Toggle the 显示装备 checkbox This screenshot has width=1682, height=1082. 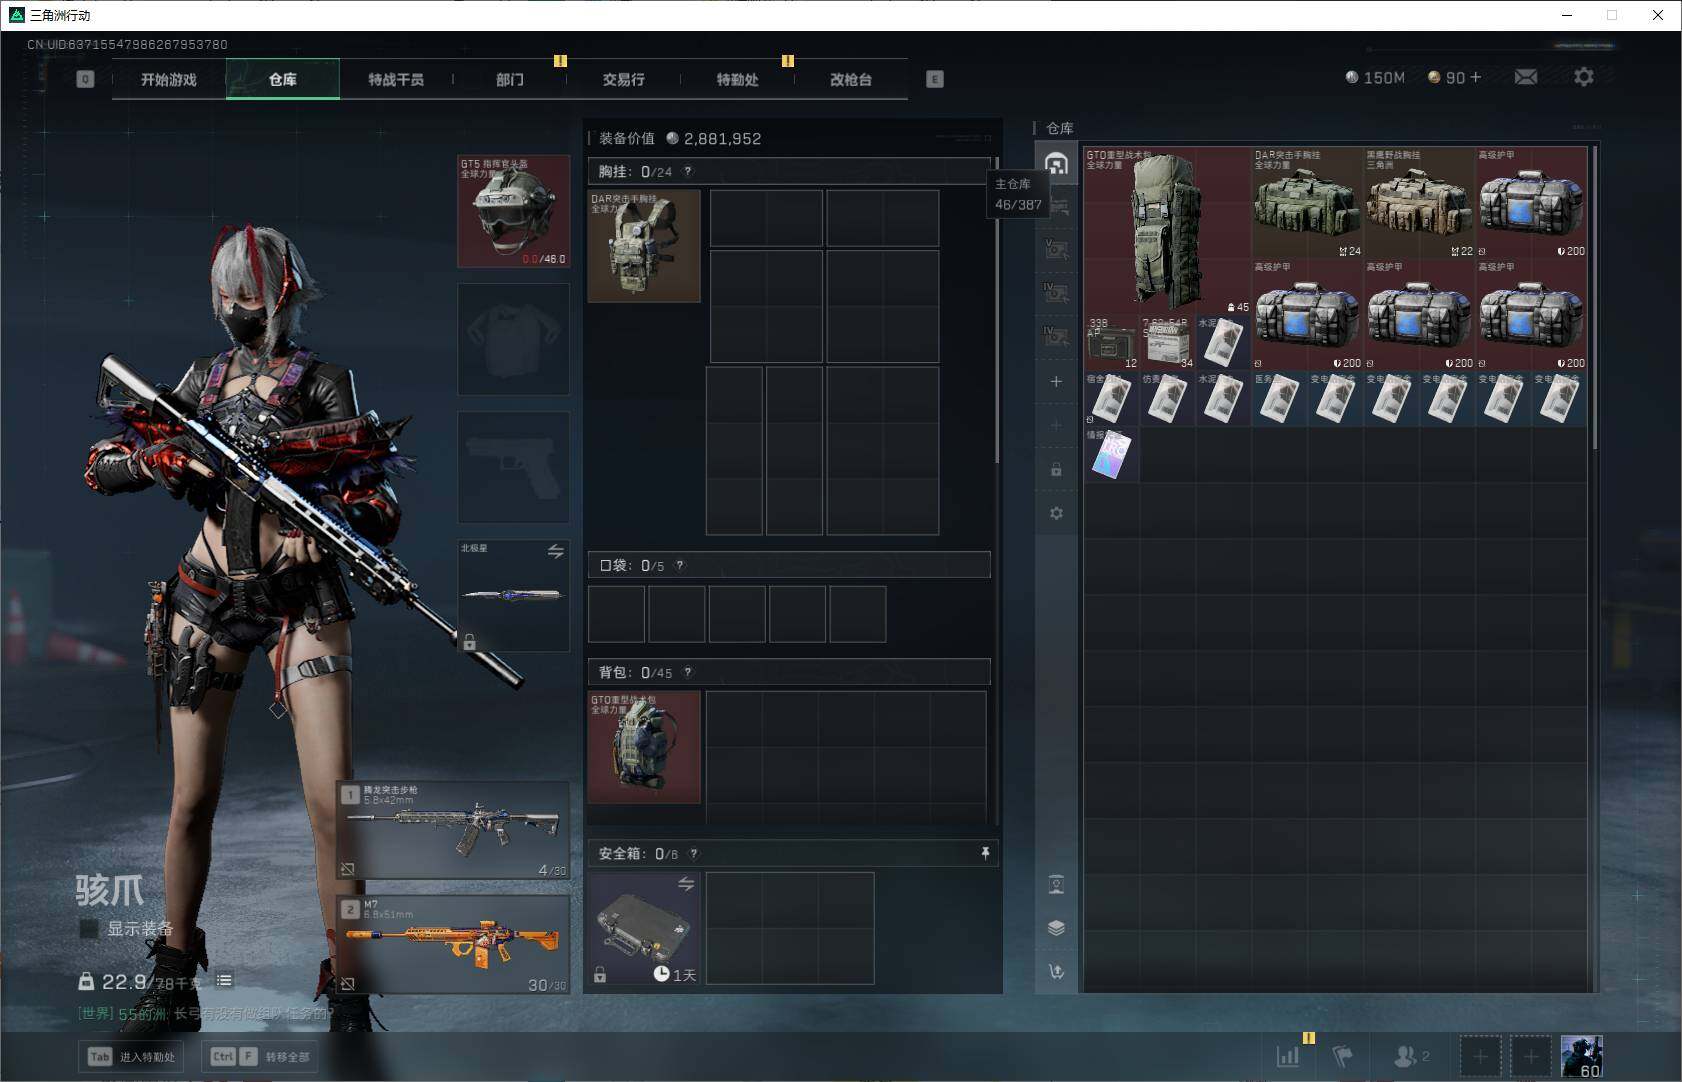89,929
